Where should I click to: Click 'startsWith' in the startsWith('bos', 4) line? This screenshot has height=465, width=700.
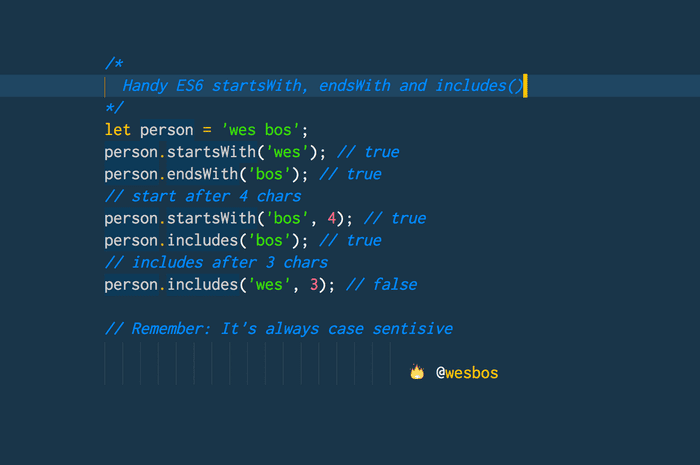click(x=211, y=218)
